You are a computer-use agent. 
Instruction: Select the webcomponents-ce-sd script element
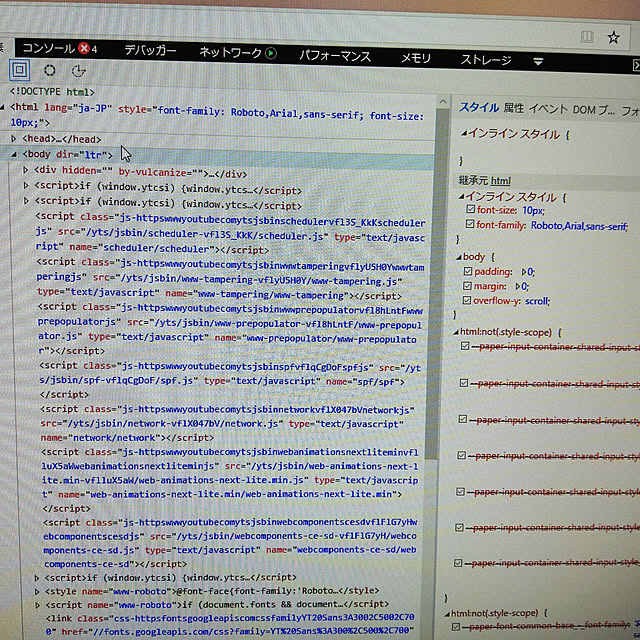pos(230,543)
